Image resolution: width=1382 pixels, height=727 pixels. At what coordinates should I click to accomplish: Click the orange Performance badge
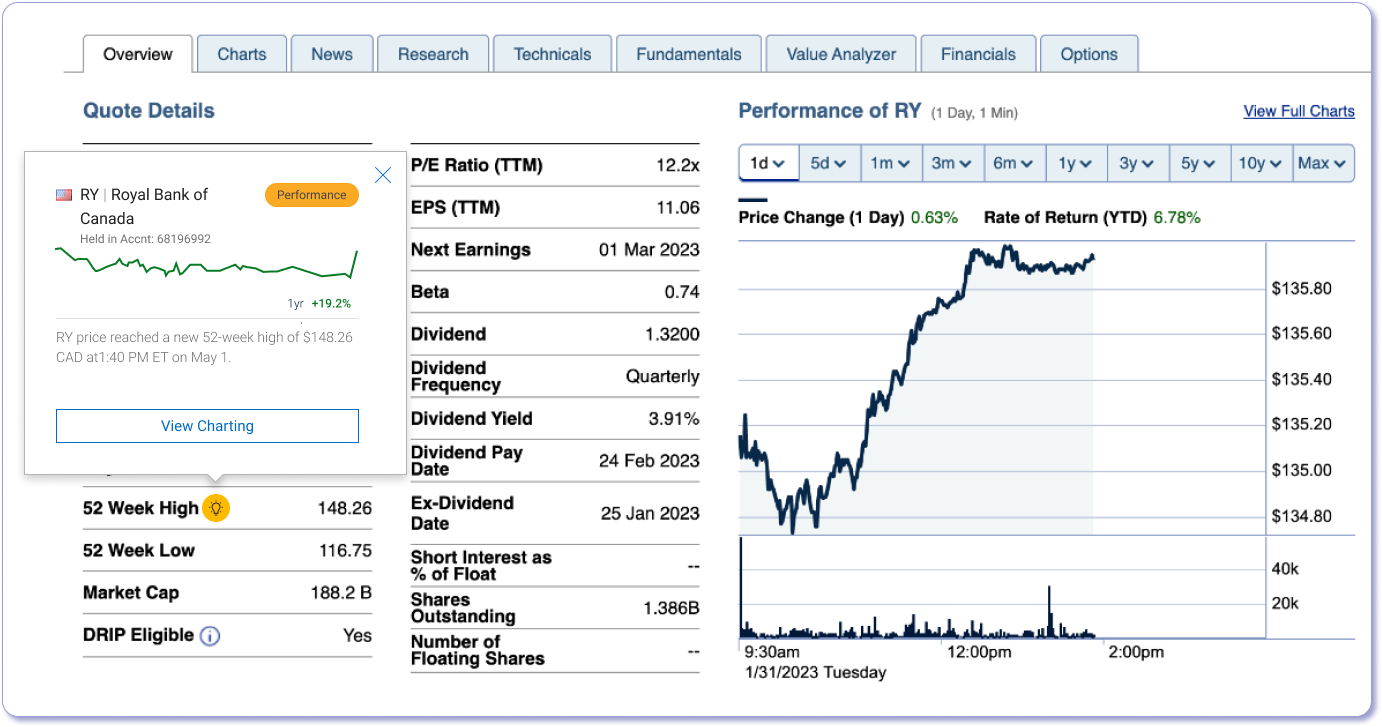(312, 195)
